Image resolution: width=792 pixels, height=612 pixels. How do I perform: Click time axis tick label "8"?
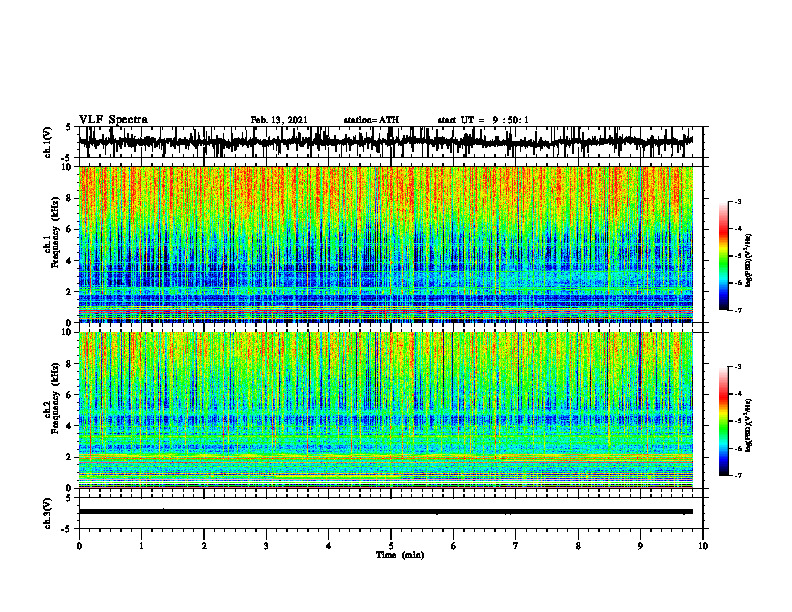pyautogui.click(x=578, y=546)
